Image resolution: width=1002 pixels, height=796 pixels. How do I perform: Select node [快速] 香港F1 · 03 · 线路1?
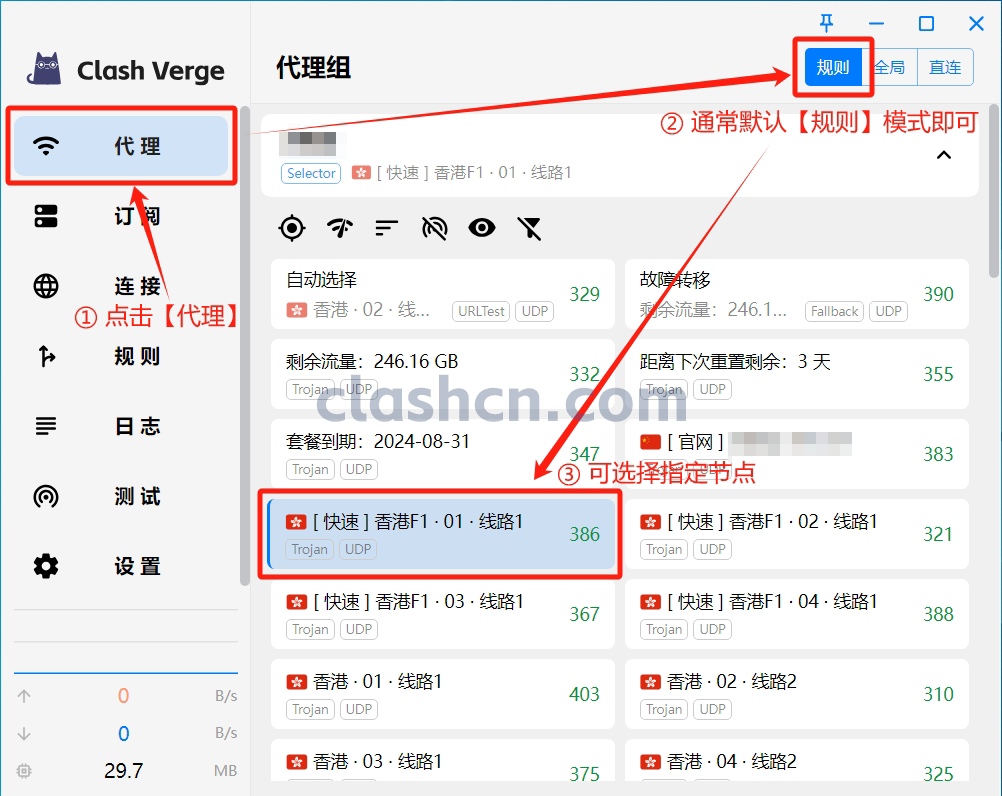443,614
